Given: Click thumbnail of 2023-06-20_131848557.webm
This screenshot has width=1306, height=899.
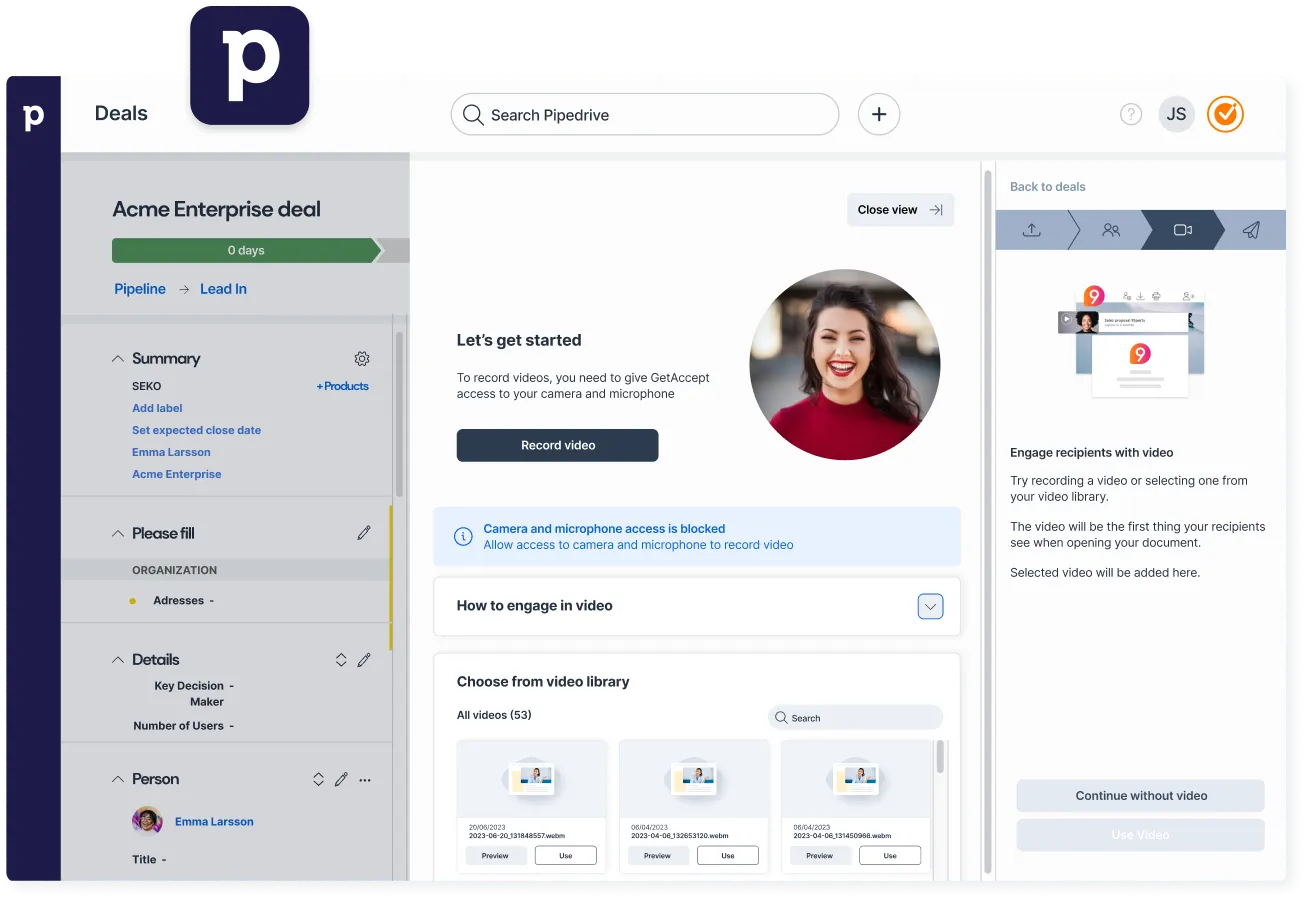Looking at the screenshot, I should (x=531, y=779).
